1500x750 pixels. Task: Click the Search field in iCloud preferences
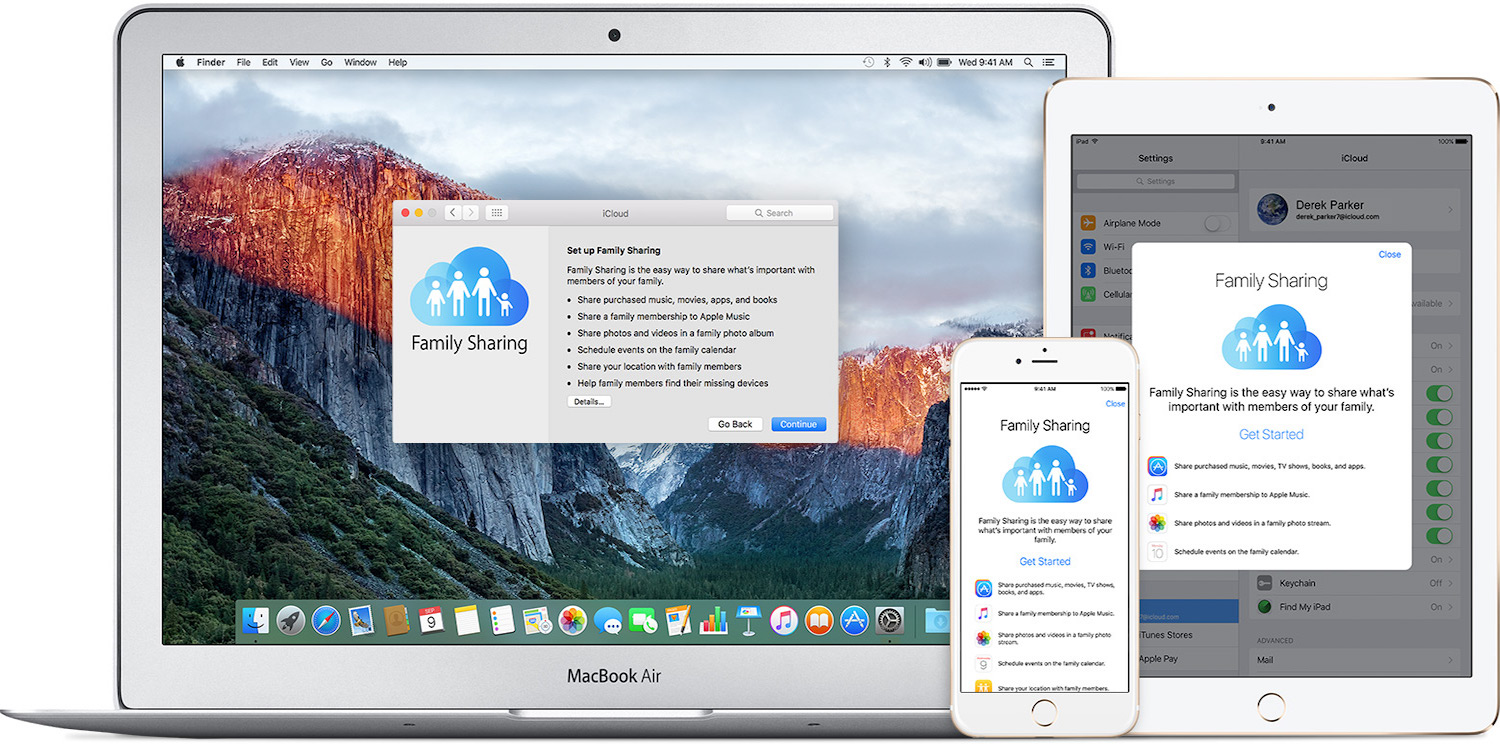(780, 212)
